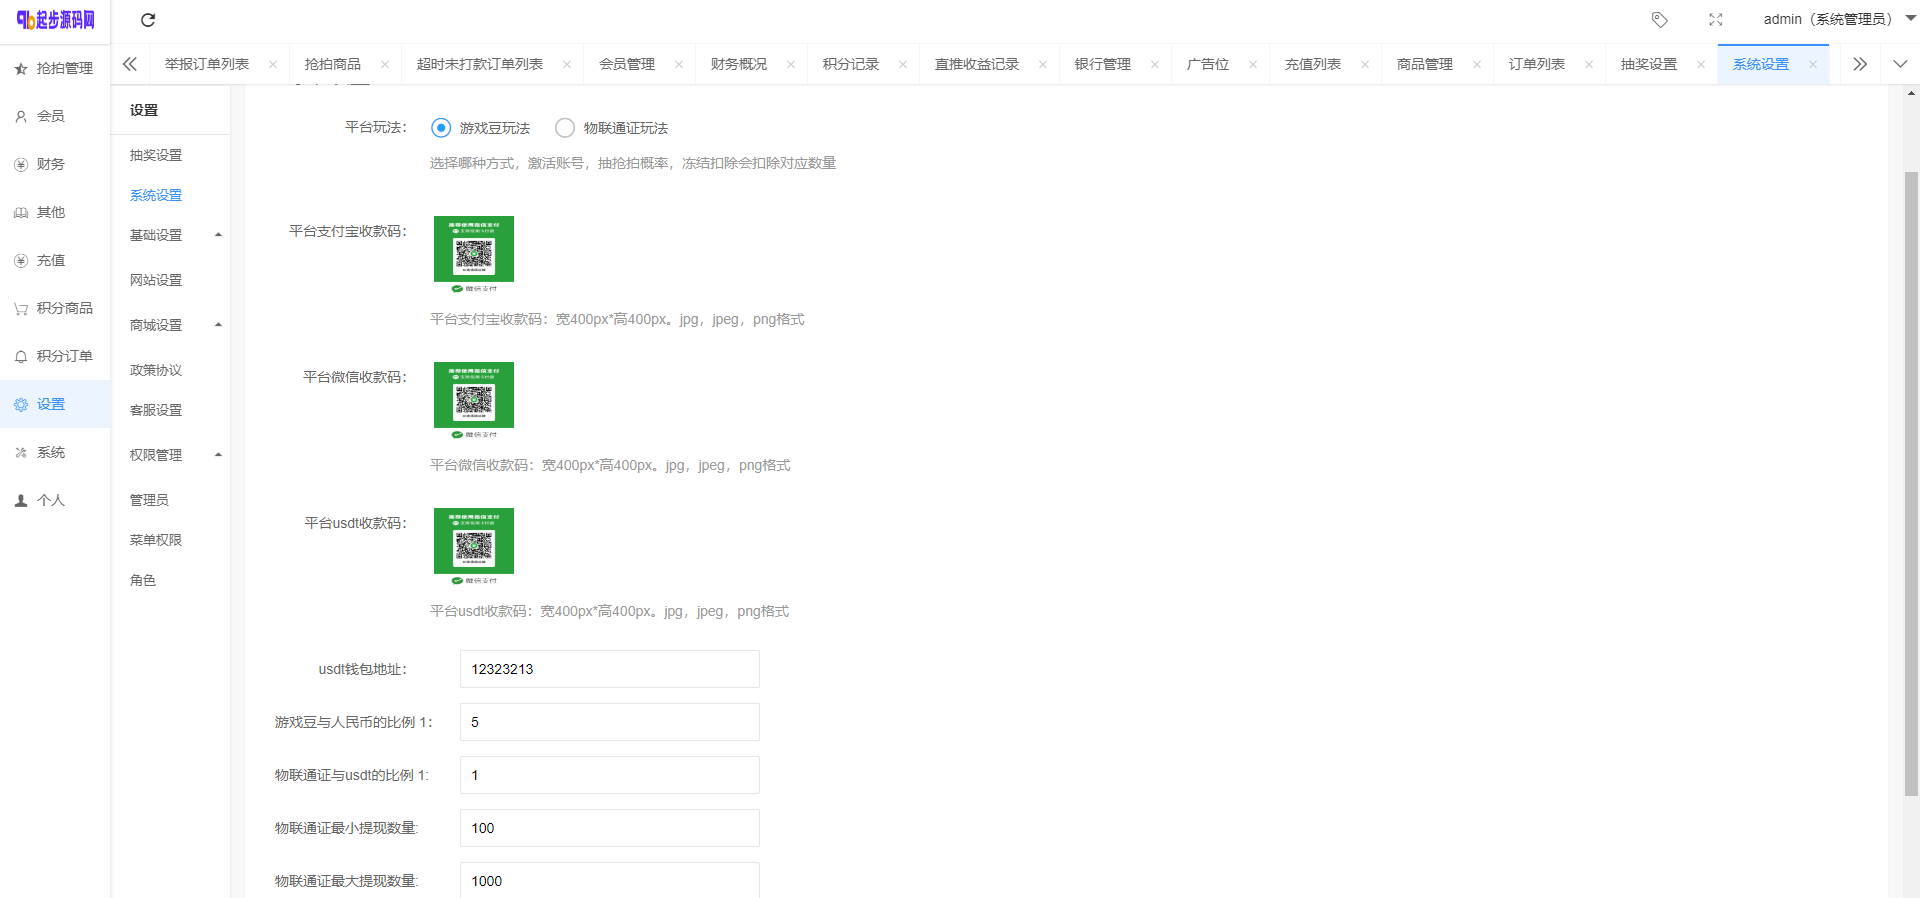Close the 银行管理 tab

tap(1155, 64)
